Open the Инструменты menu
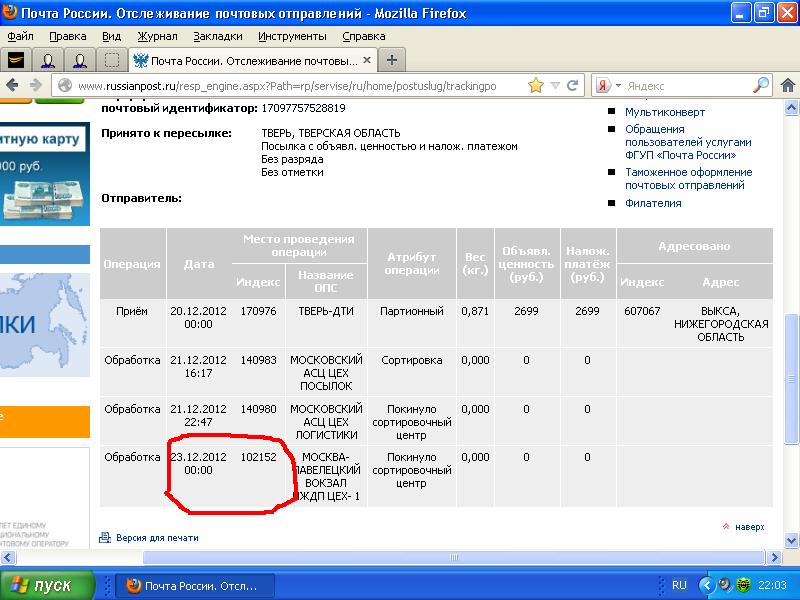800x600 pixels. pyautogui.click(x=292, y=36)
